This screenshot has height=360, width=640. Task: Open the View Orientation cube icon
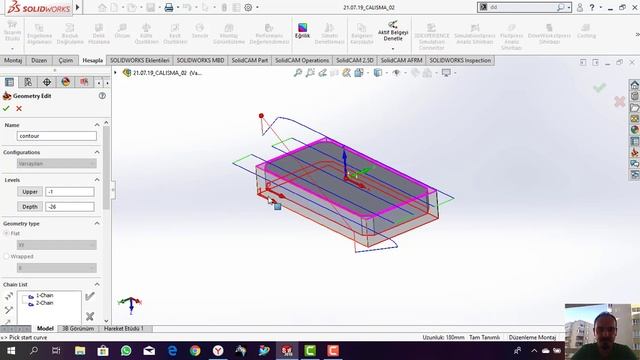click(x=358, y=73)
